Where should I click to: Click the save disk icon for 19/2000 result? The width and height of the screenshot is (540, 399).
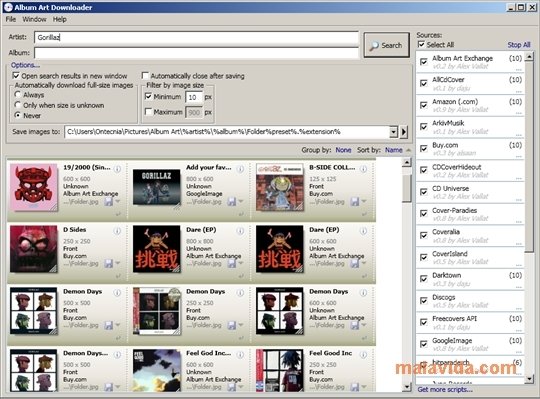tap(109, 202)
